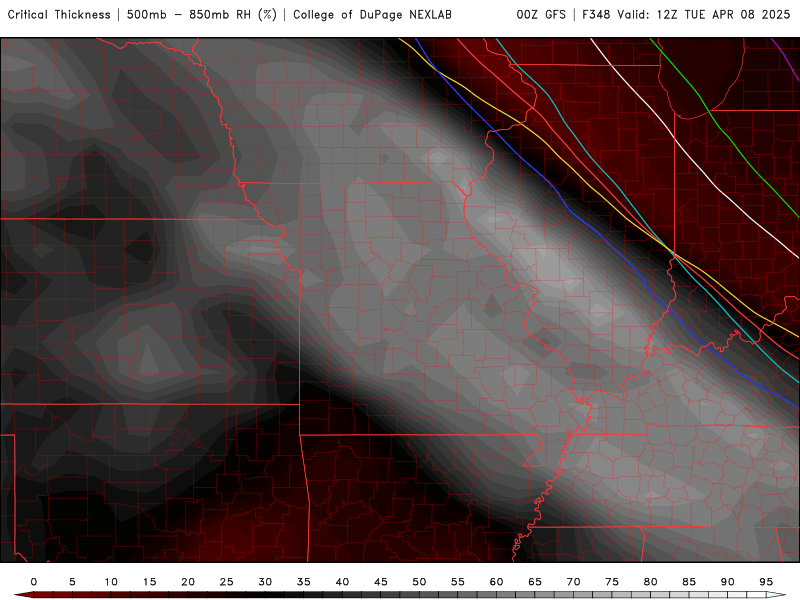Click the colorbar label "90"
Screen dimensions: 800x600
(x=728, y=582)
